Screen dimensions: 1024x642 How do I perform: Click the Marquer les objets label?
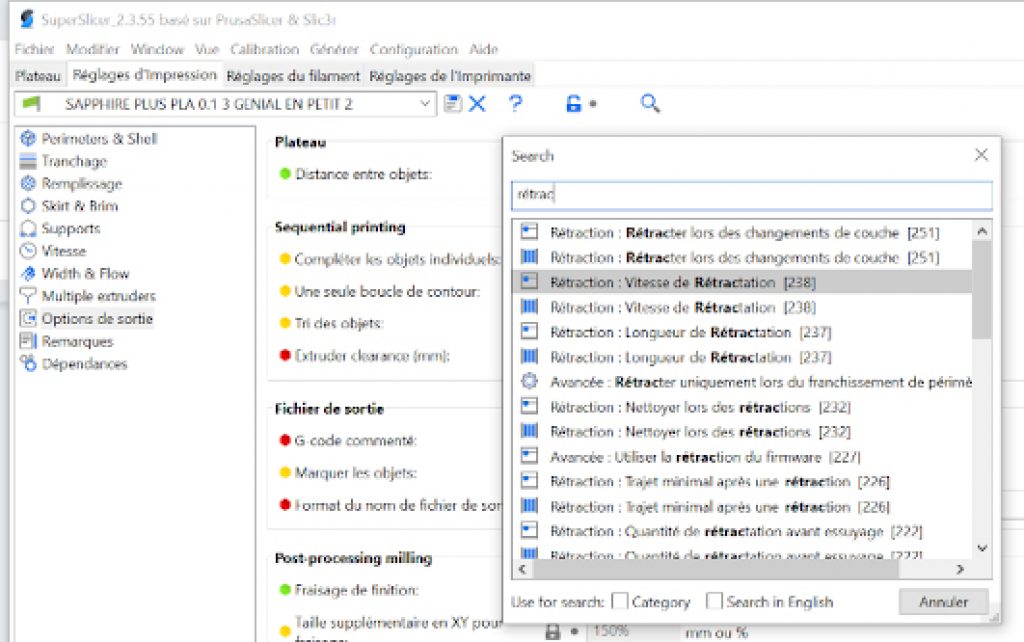356,473
